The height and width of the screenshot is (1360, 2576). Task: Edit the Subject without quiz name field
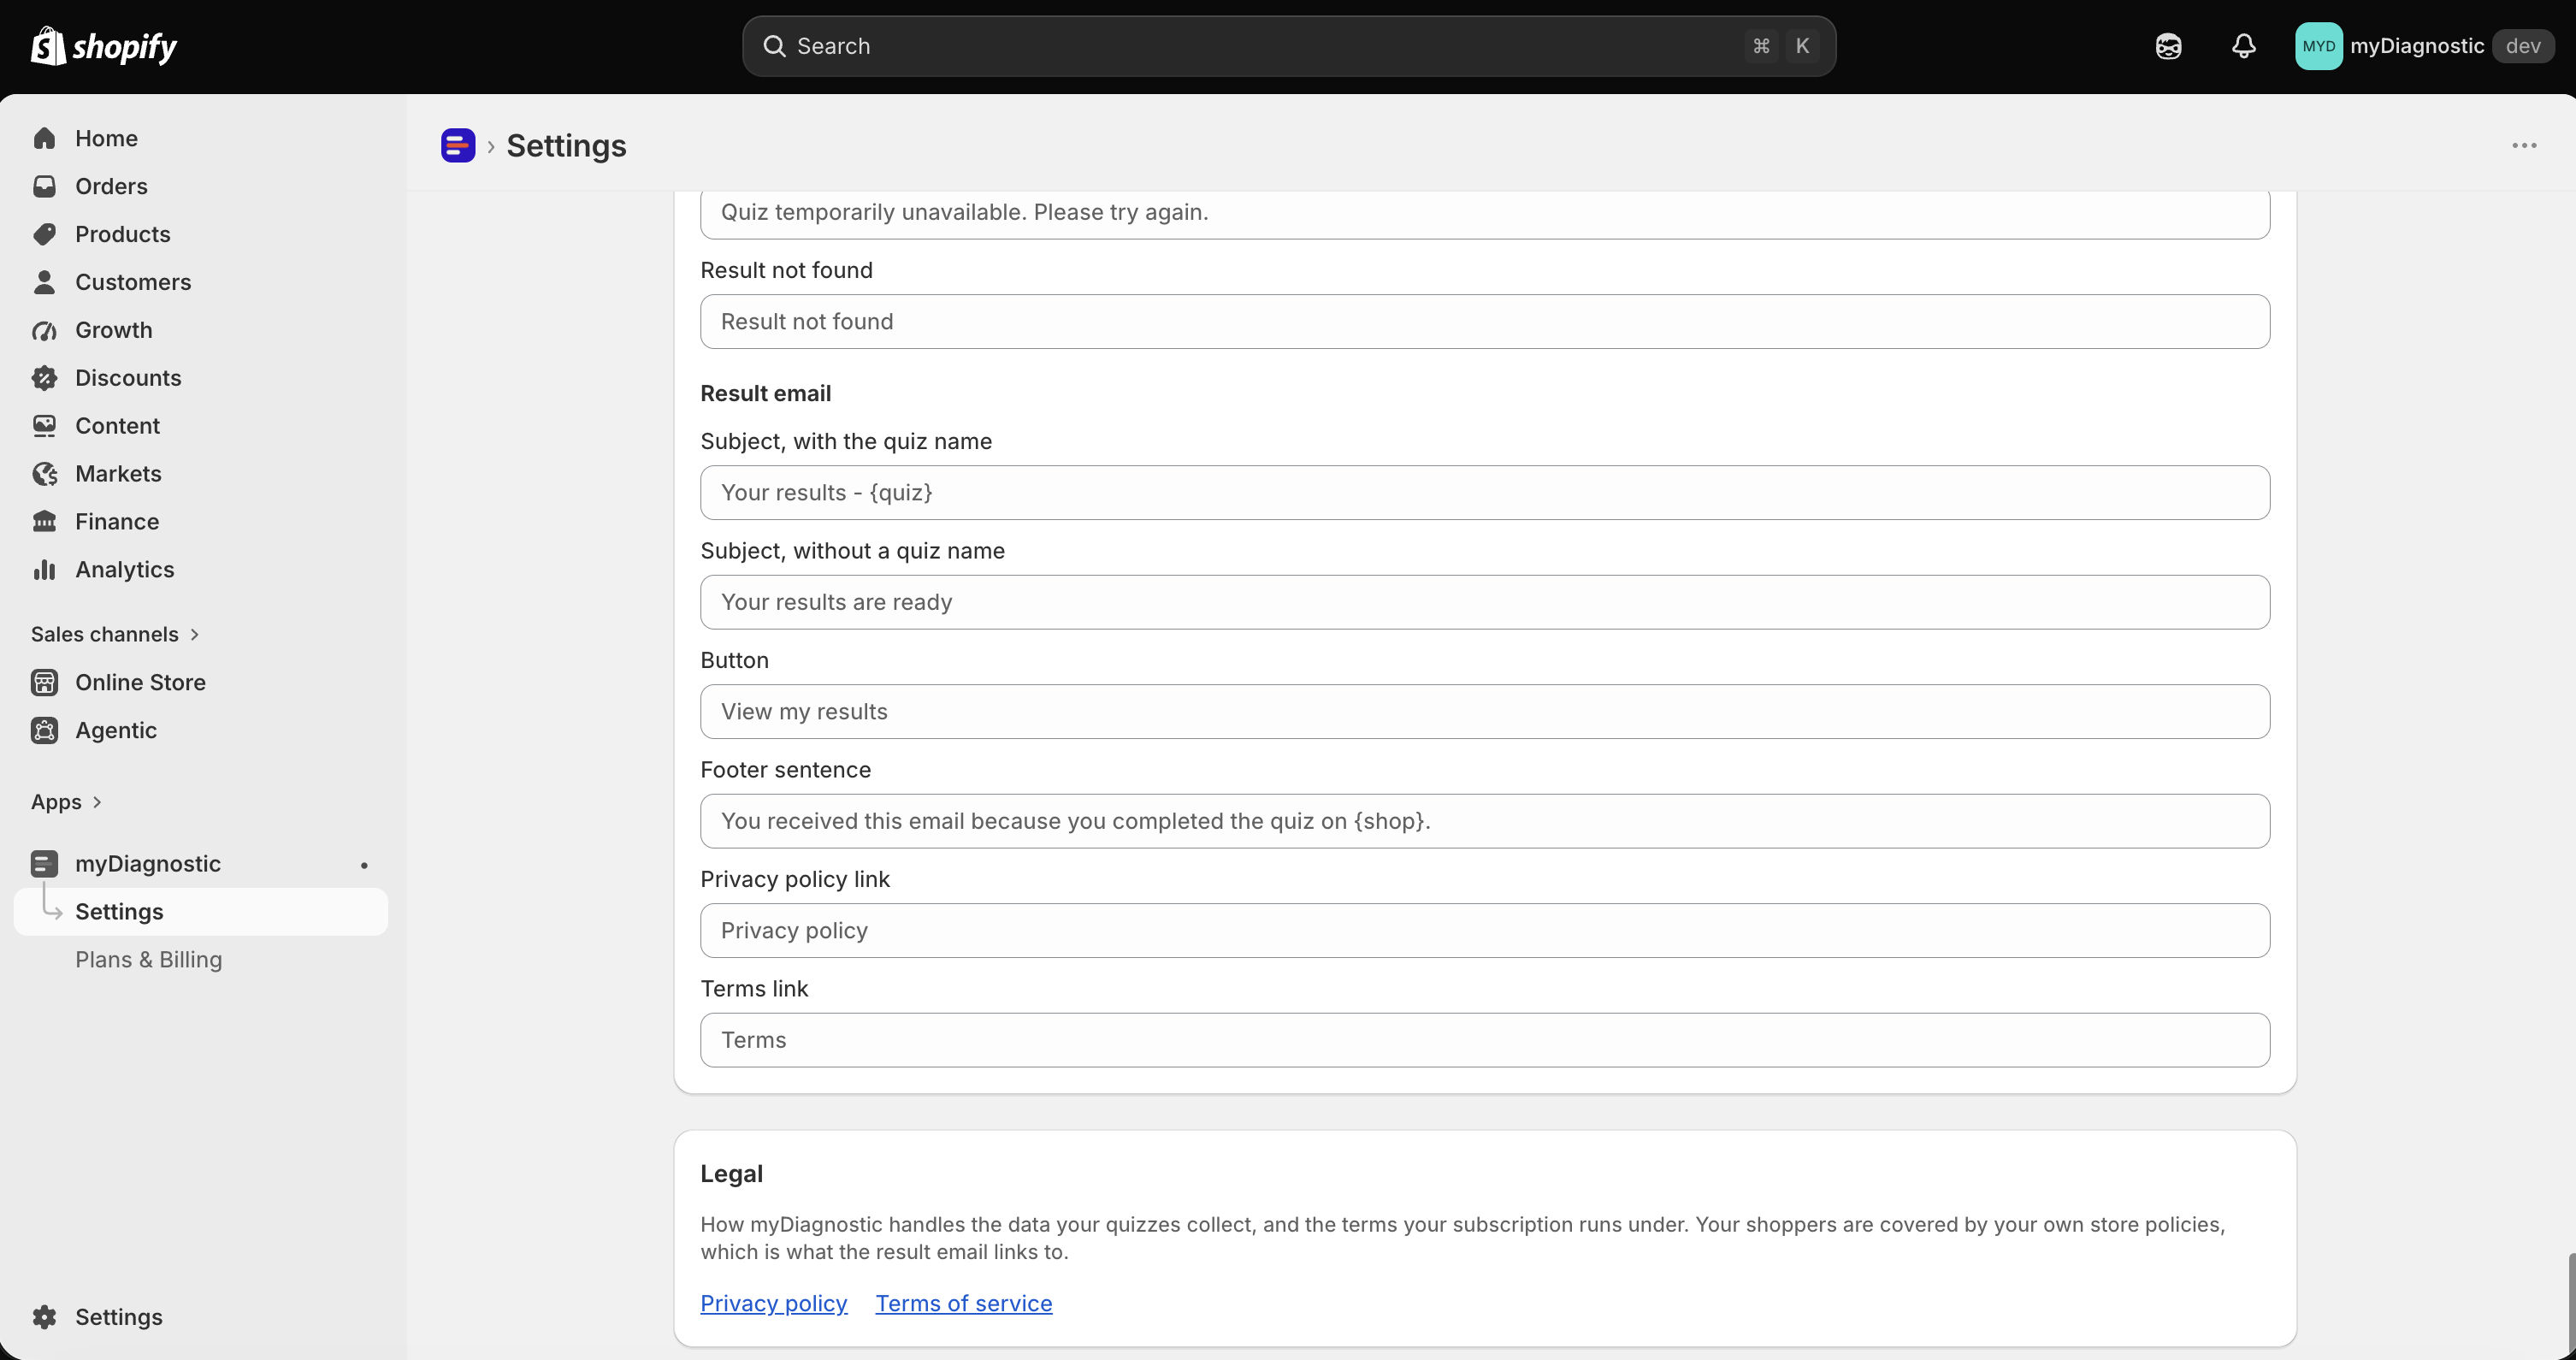1485,602
